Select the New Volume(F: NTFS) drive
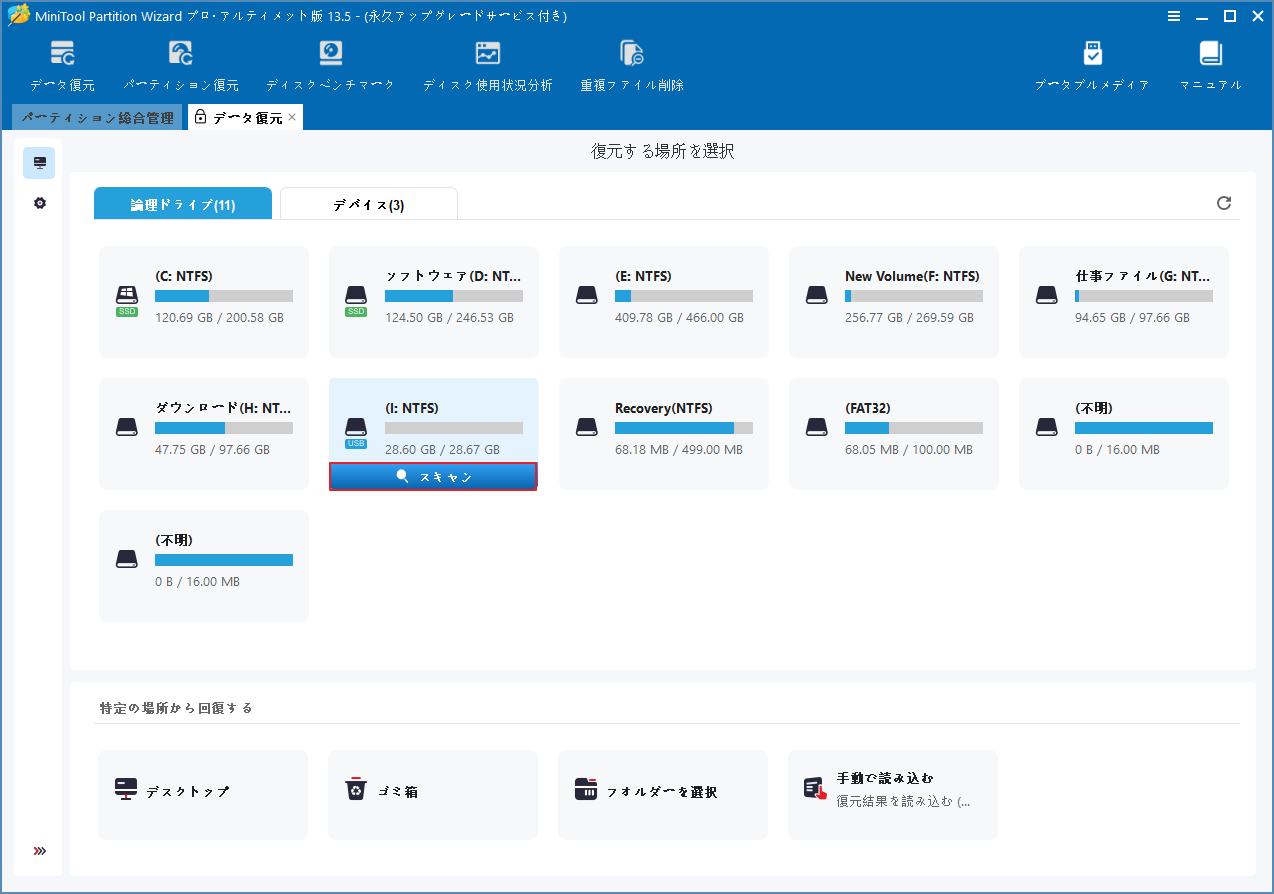 [893, 302]
